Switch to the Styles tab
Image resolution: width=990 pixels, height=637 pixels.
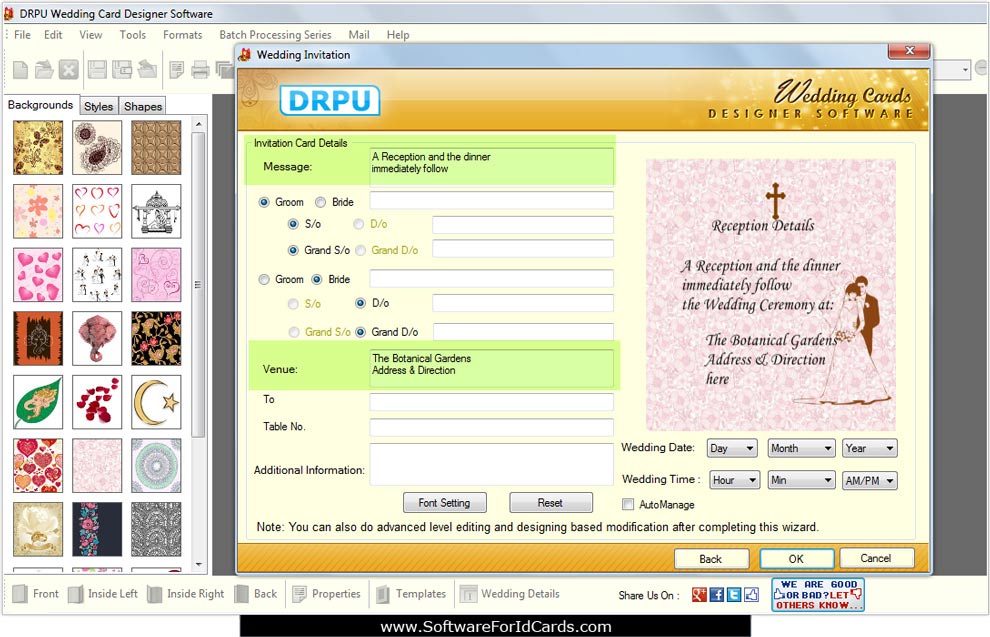click(x=98, y=106)
